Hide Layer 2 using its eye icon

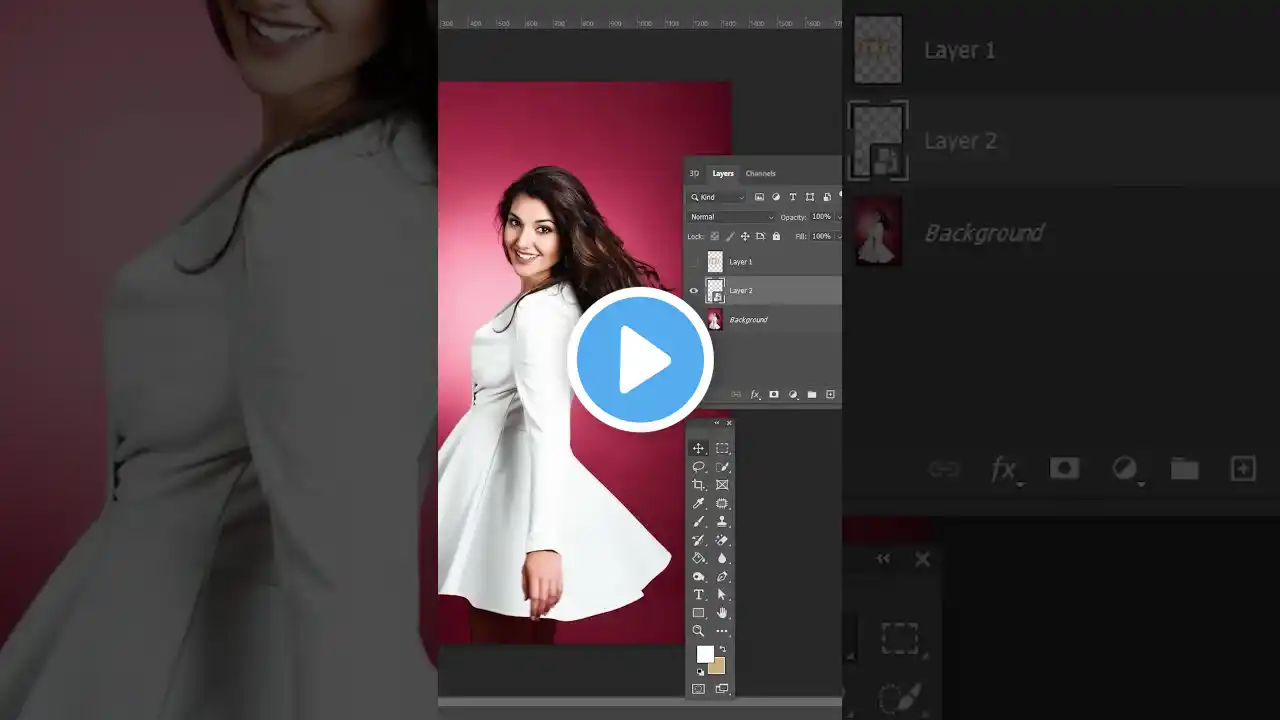pos(693,291)
